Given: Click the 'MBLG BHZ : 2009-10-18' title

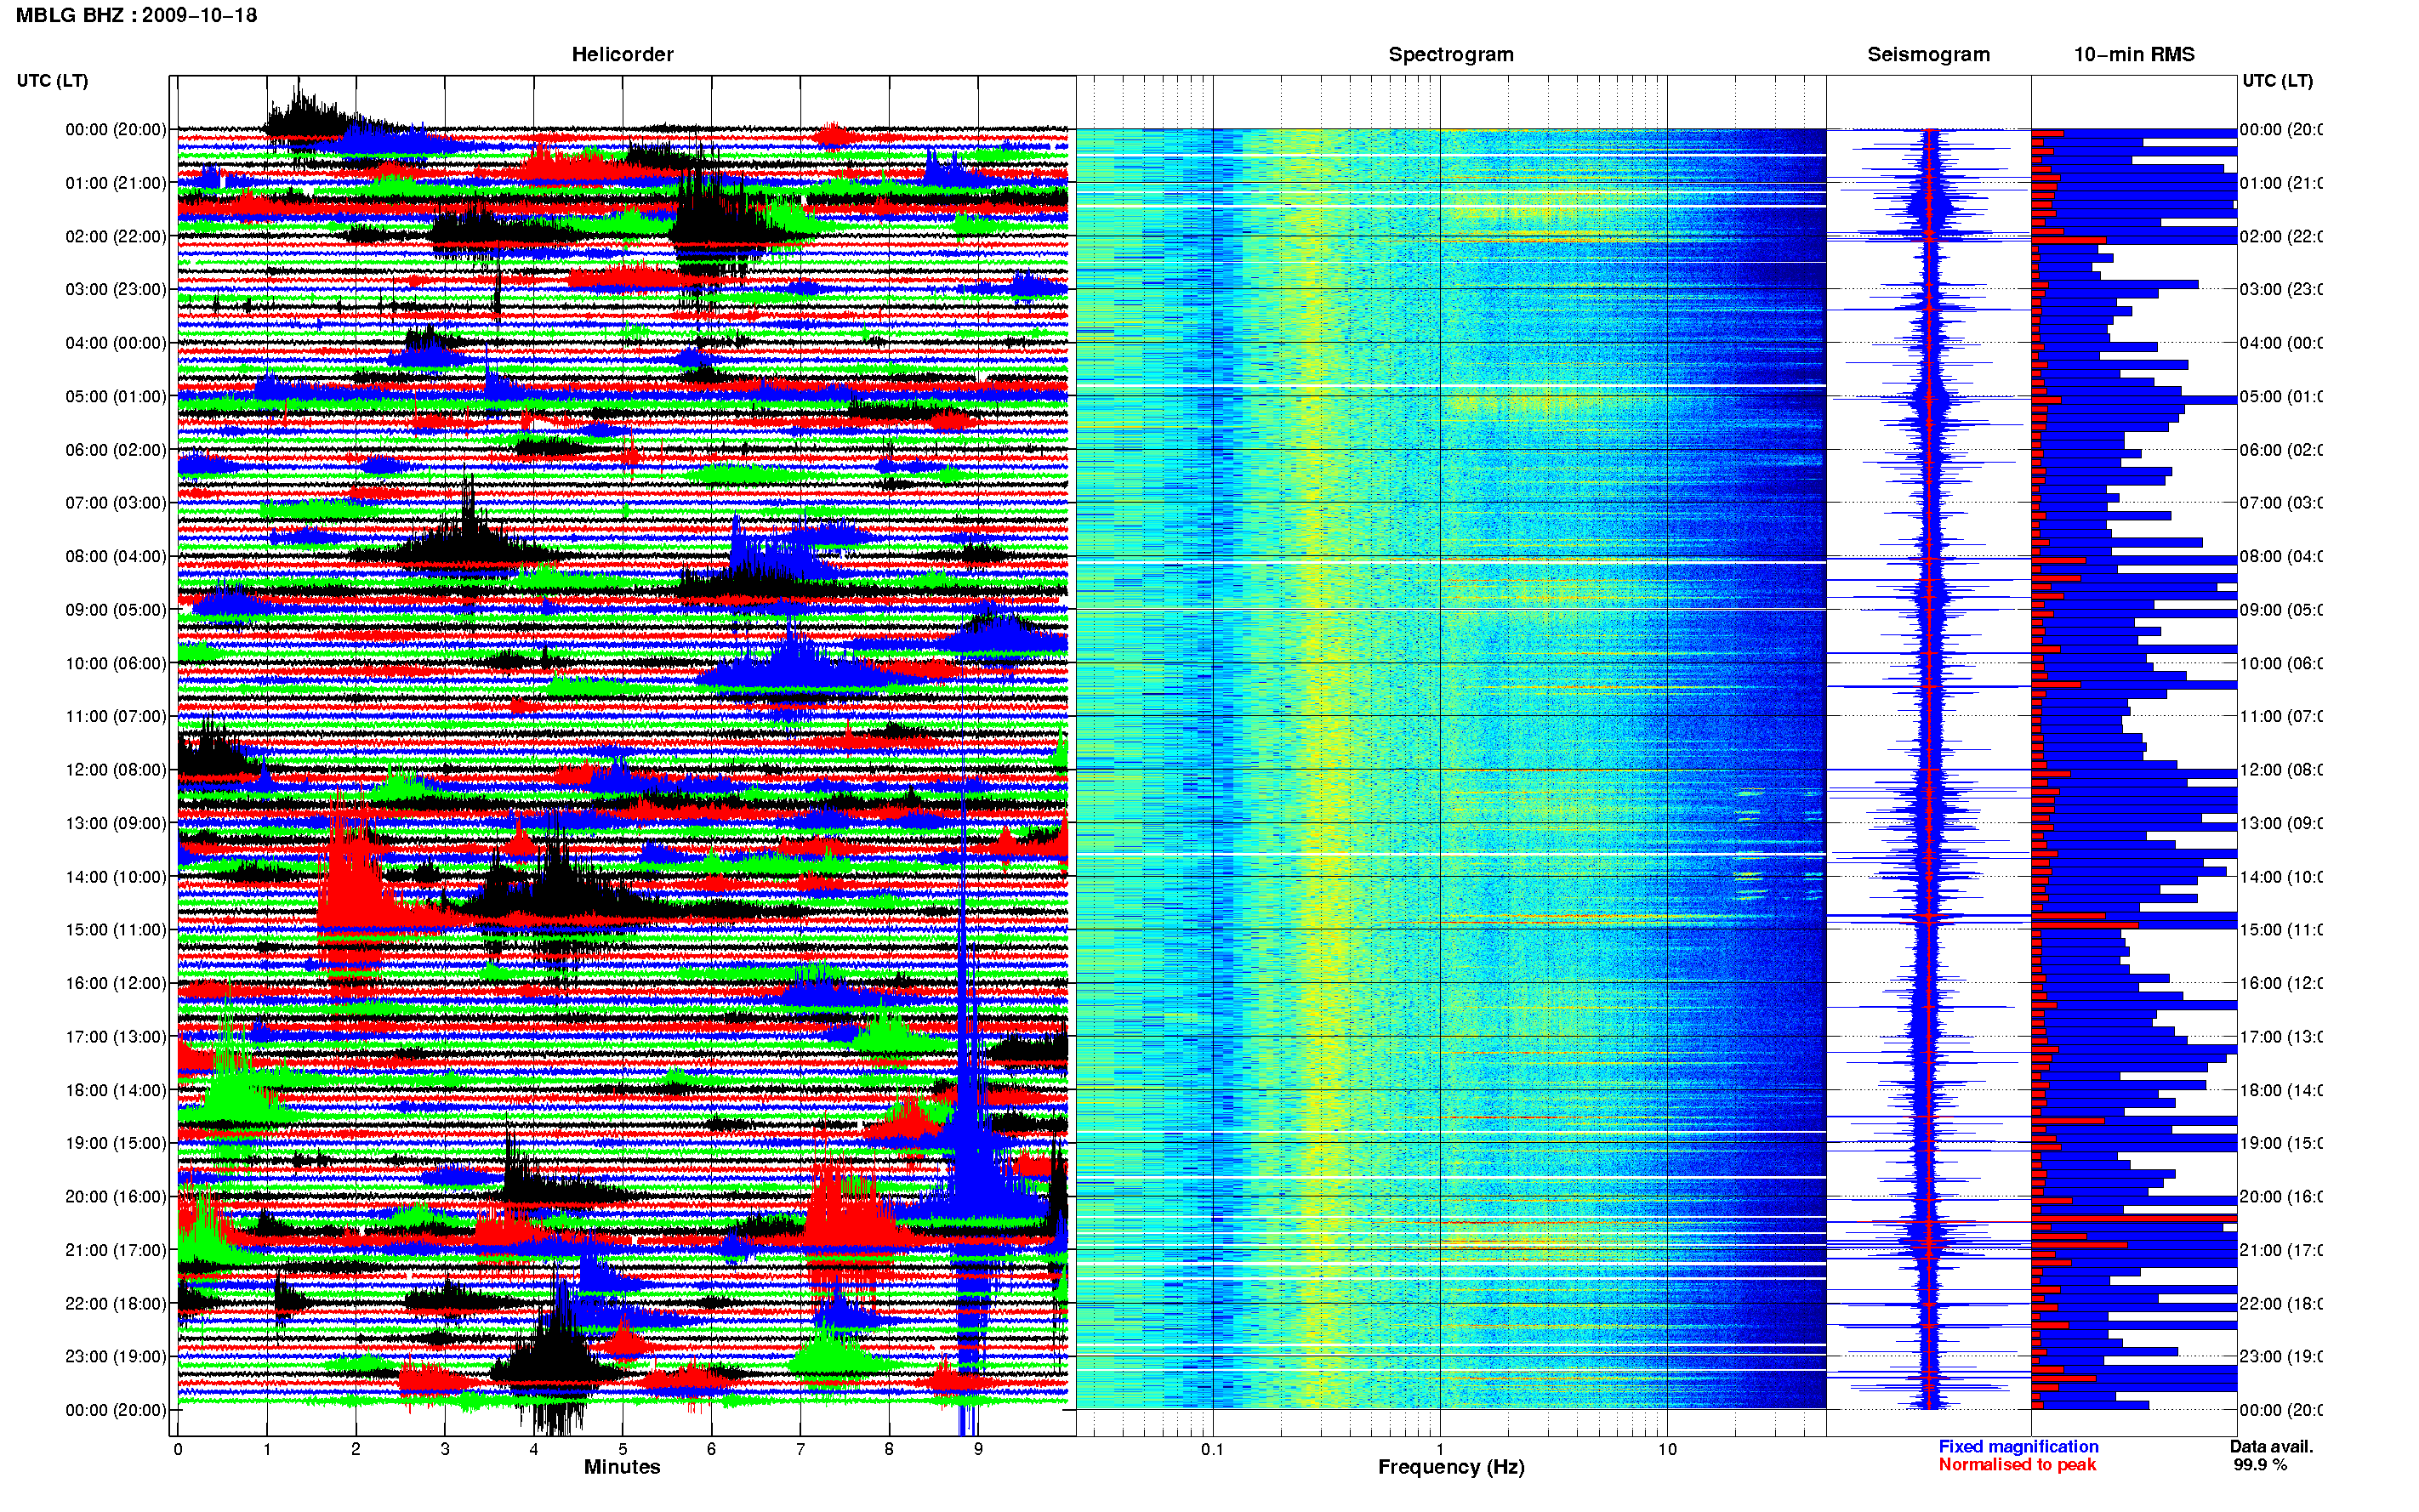Looking at the screenshot, I should tap(137, 15).
